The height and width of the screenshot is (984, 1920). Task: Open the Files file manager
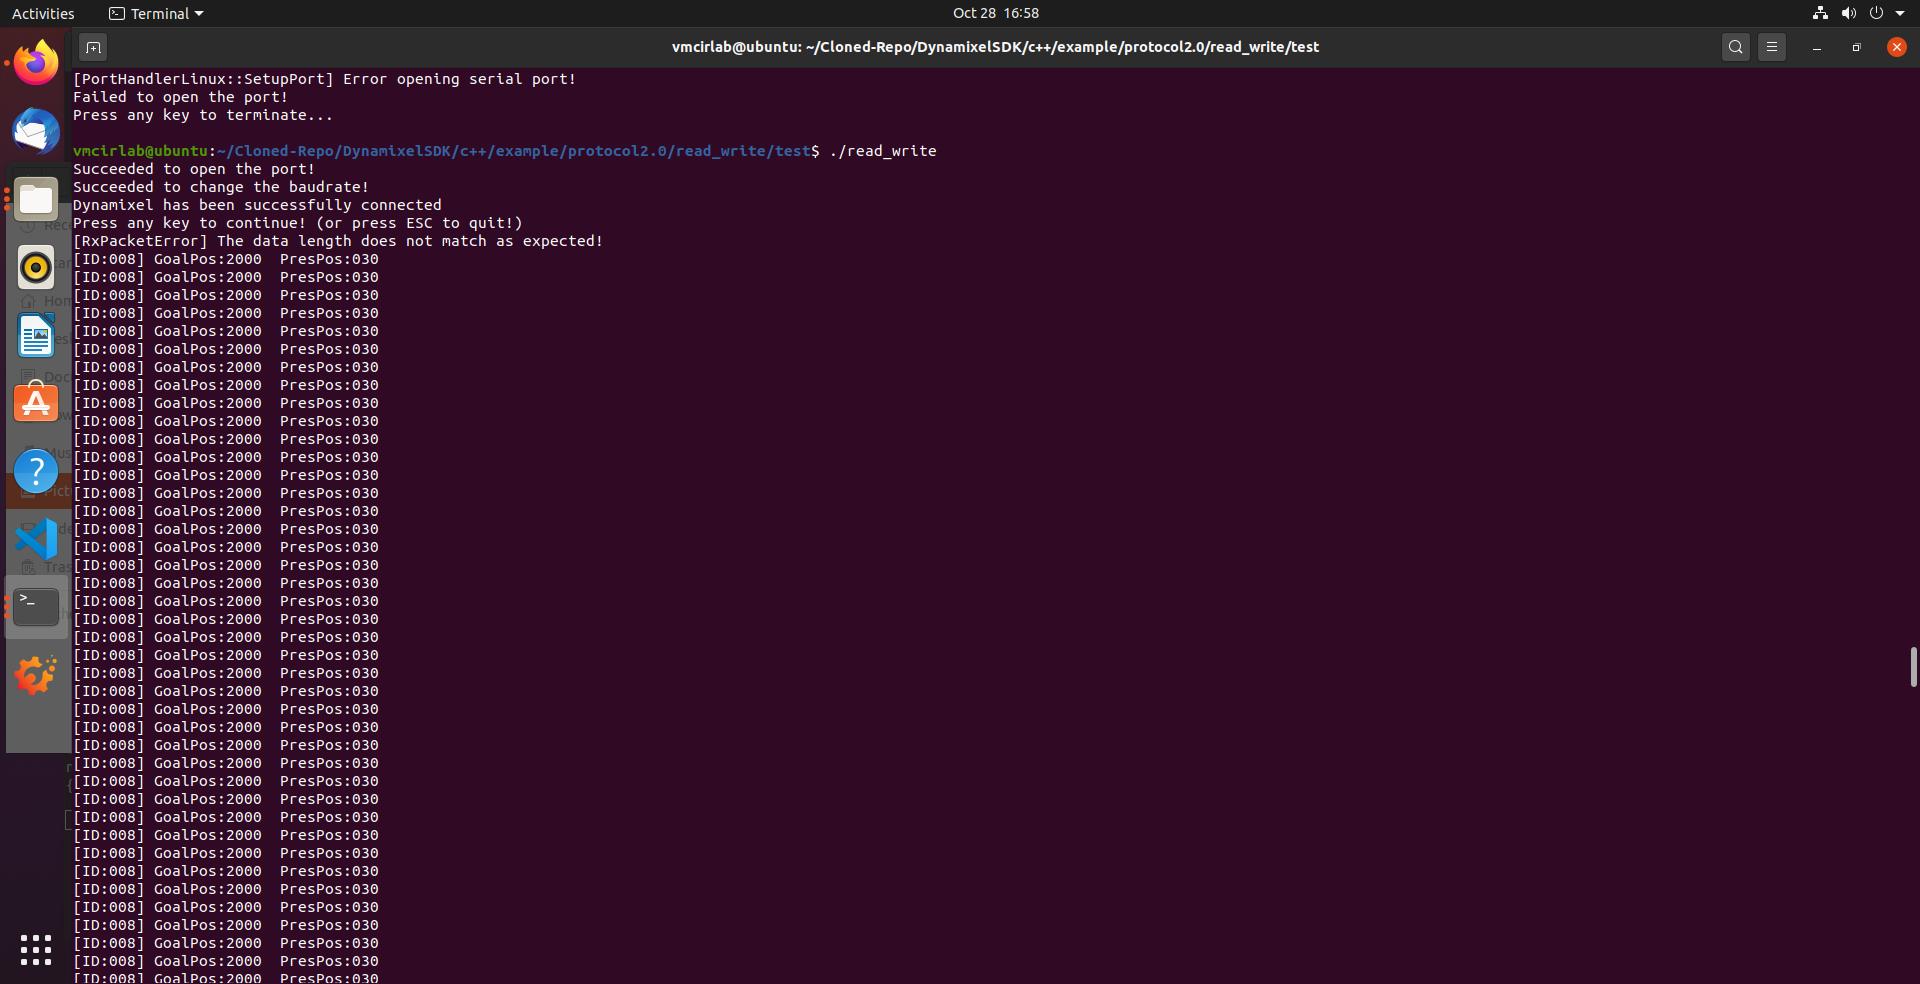point(36,199)
